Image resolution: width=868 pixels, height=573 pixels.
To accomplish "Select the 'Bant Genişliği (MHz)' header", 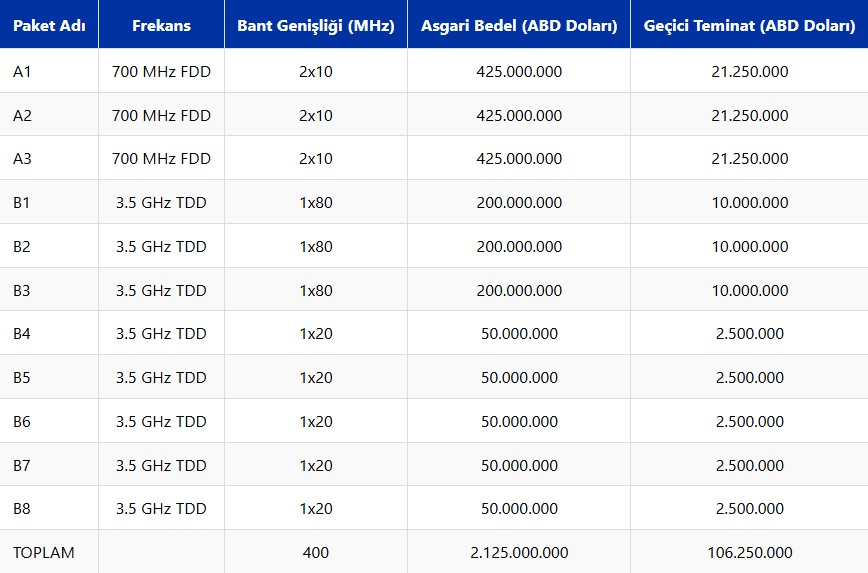I will coord(315,26).
